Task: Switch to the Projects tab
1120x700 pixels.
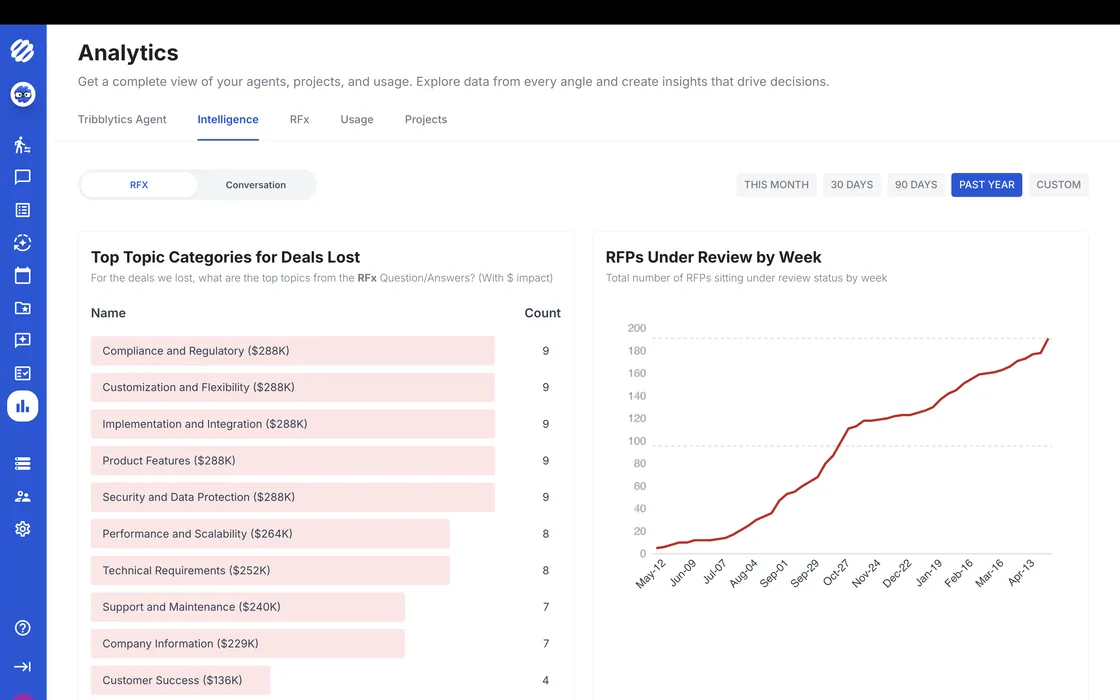Action: (x=426, y=119)
